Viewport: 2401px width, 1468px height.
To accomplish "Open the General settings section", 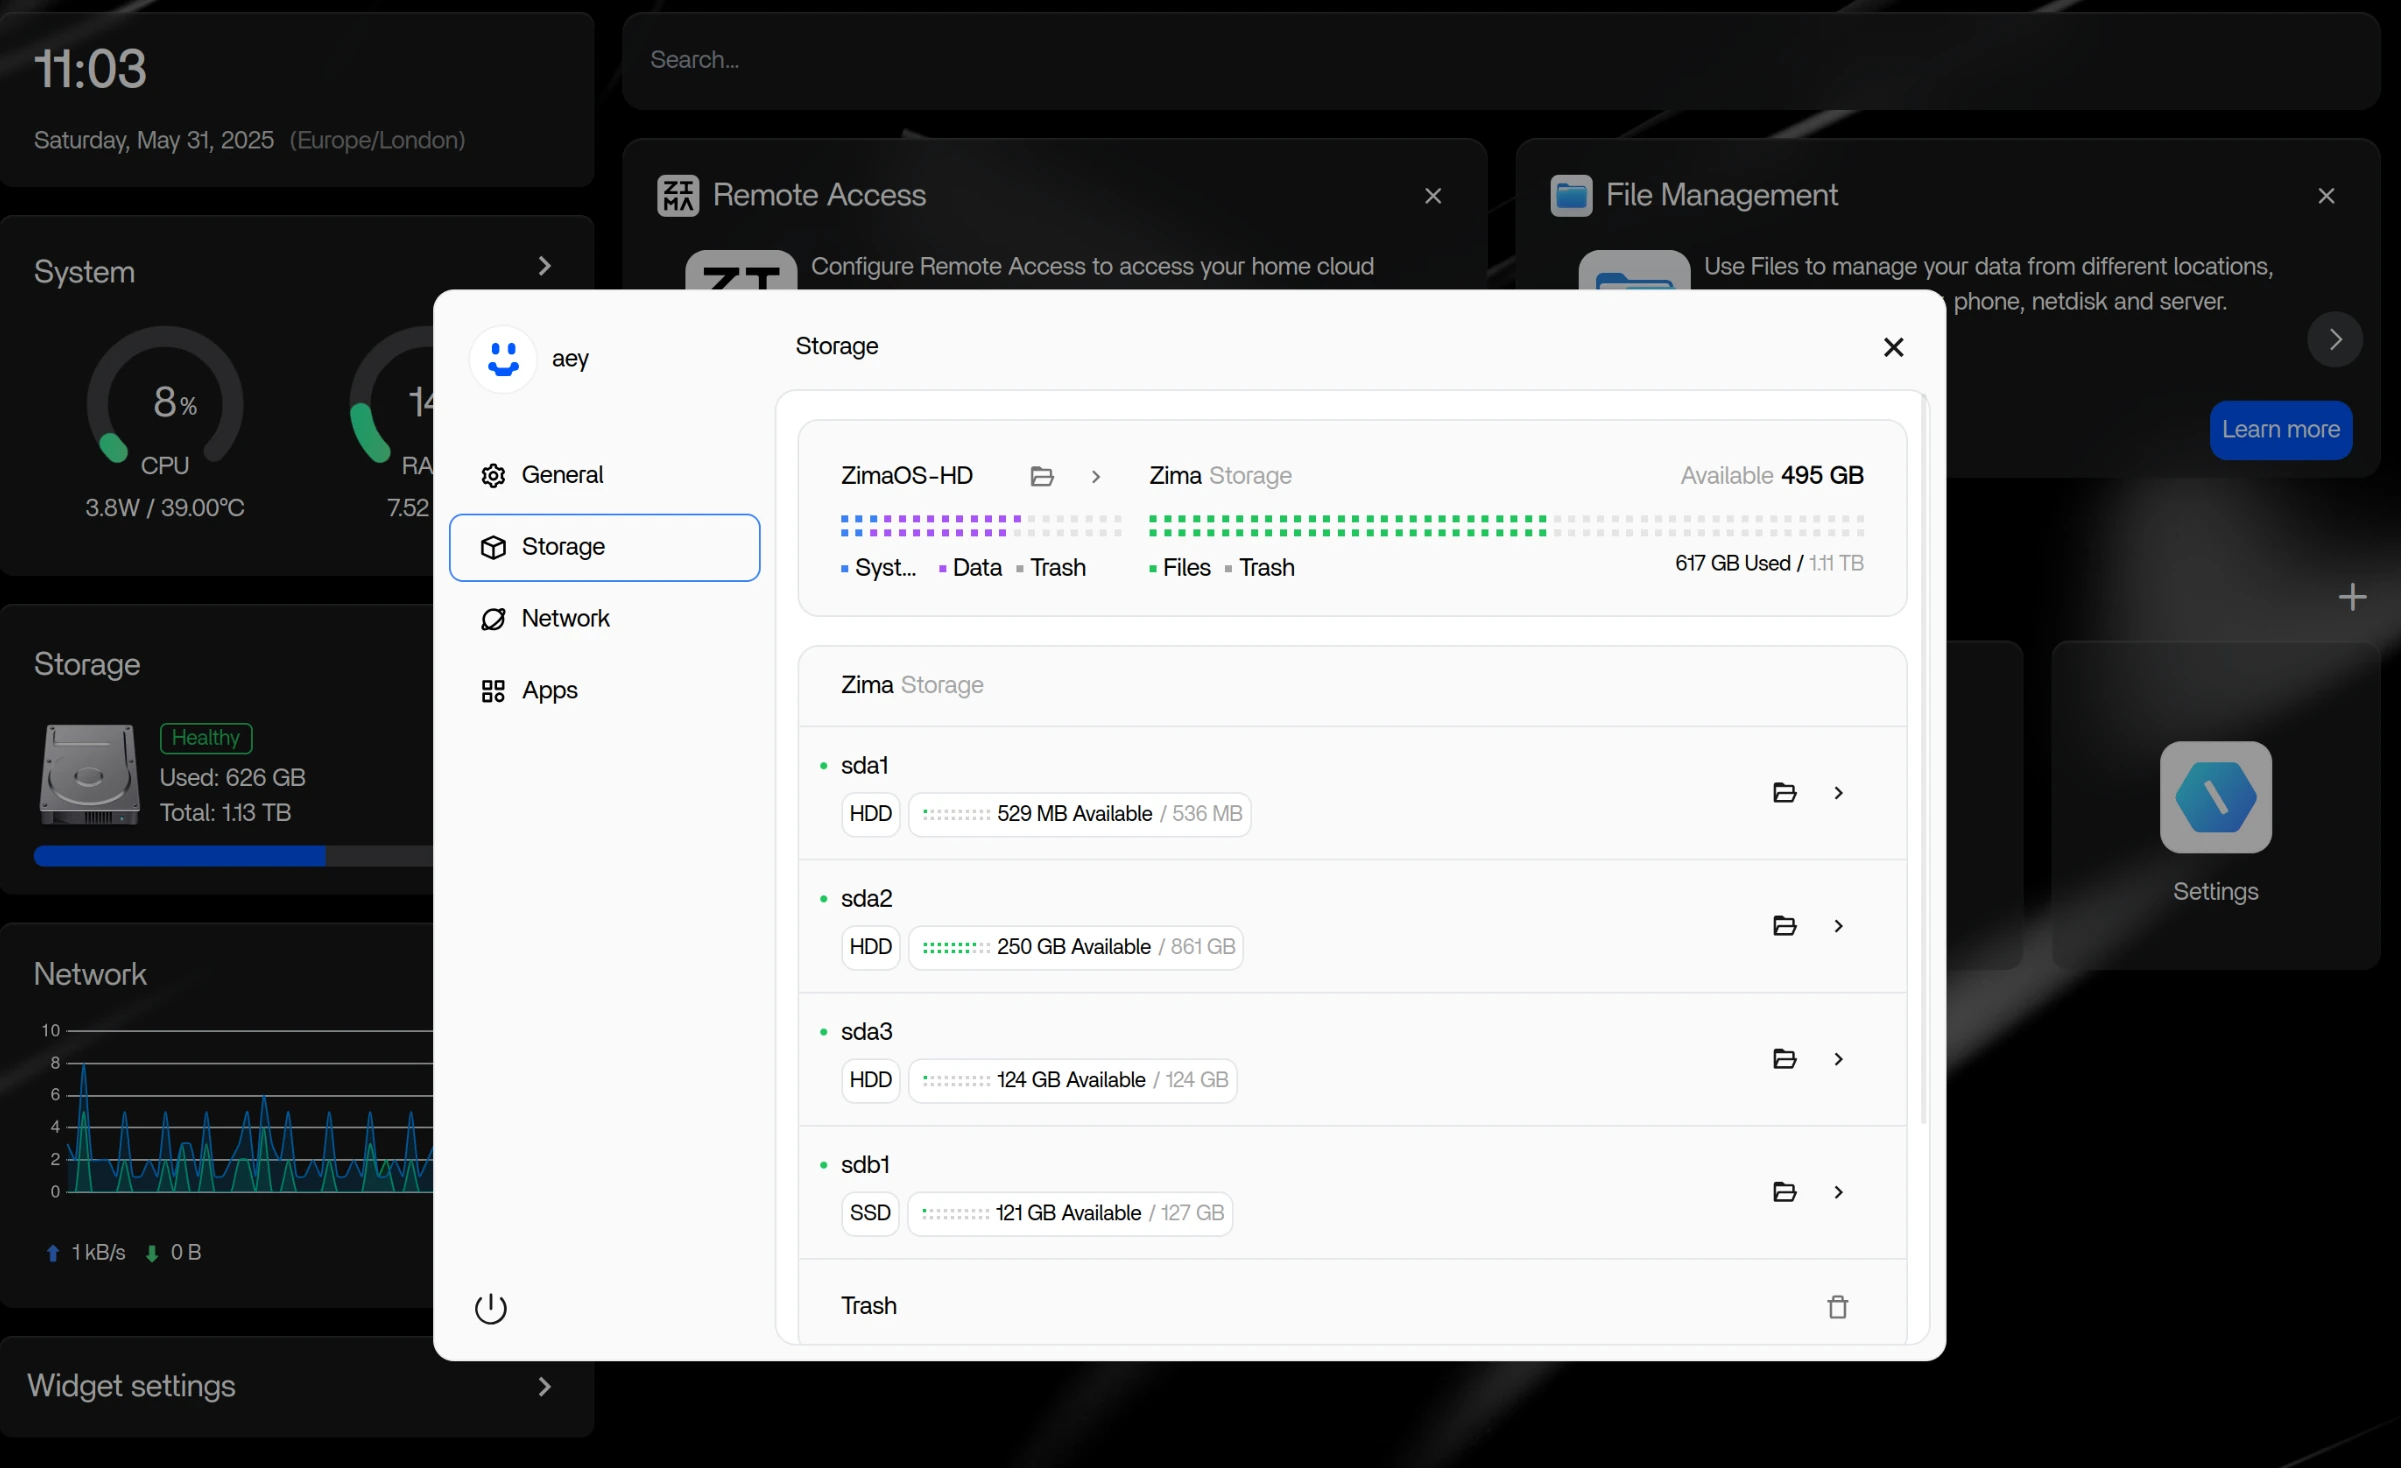I will [x=604, y=475].
